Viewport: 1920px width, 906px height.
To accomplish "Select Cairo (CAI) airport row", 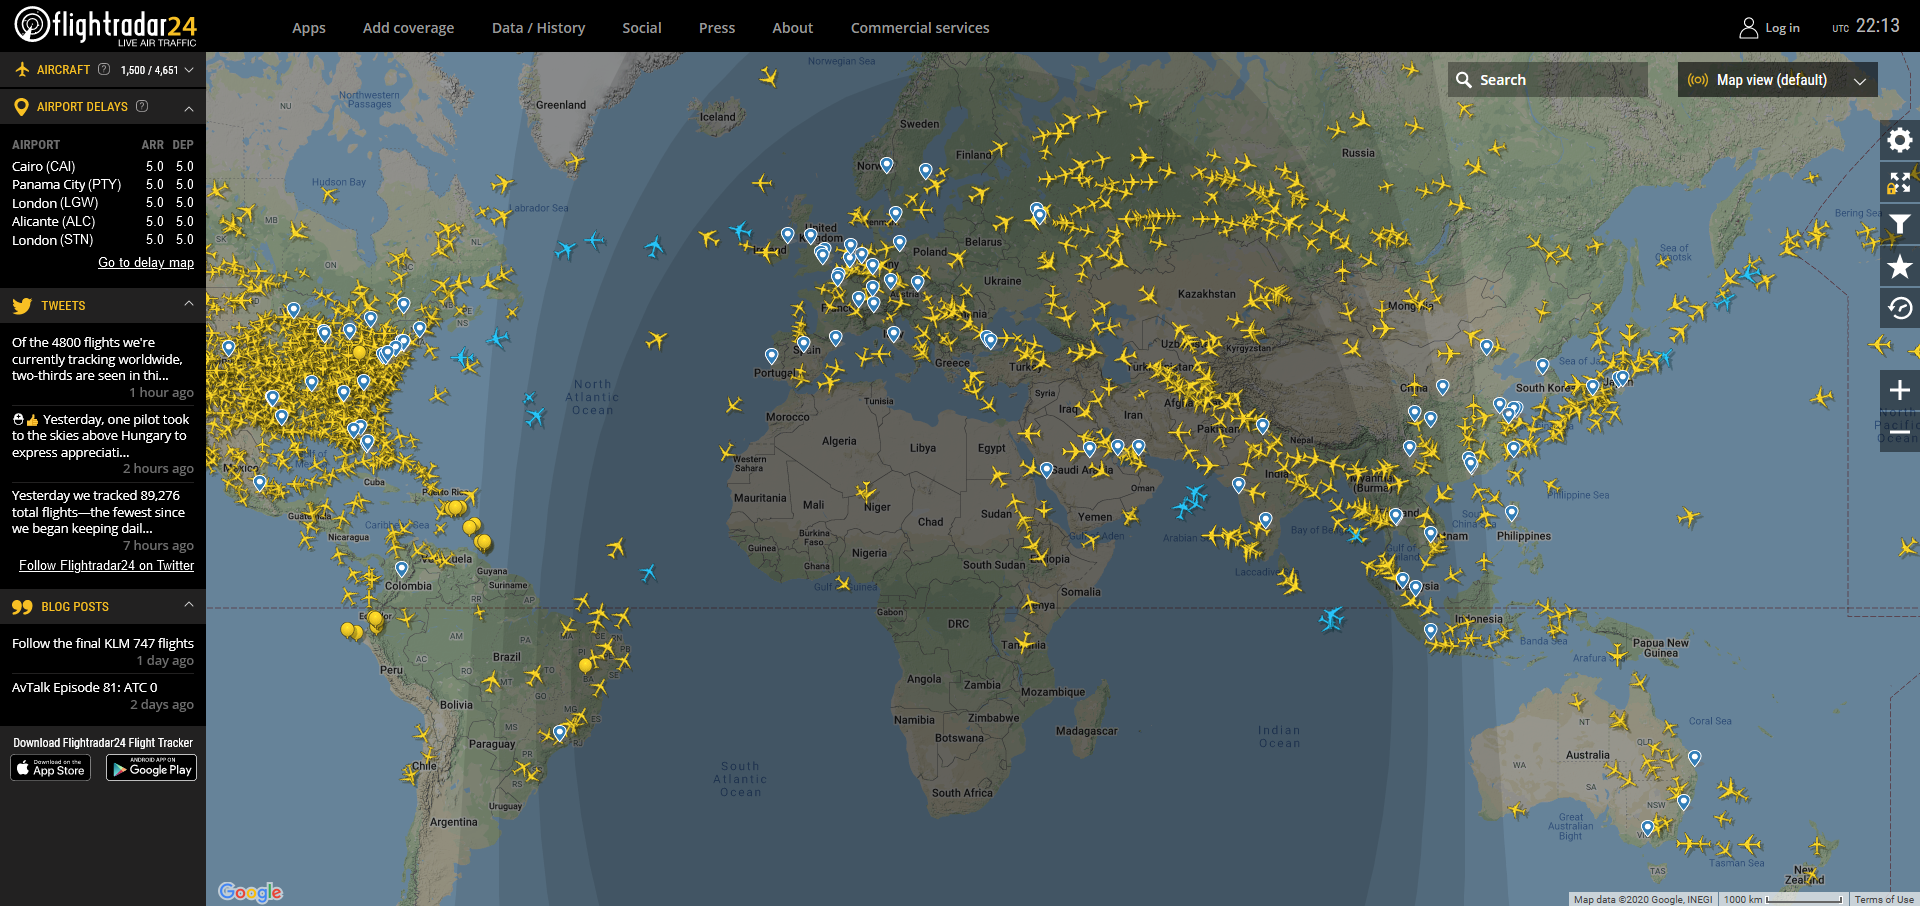I will [103, 166].
